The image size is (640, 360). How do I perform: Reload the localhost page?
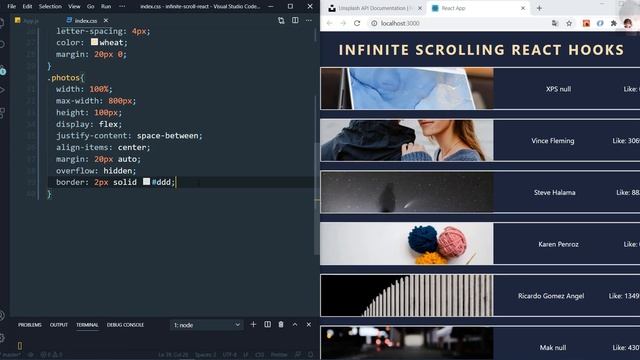click(x=357, y=23)
